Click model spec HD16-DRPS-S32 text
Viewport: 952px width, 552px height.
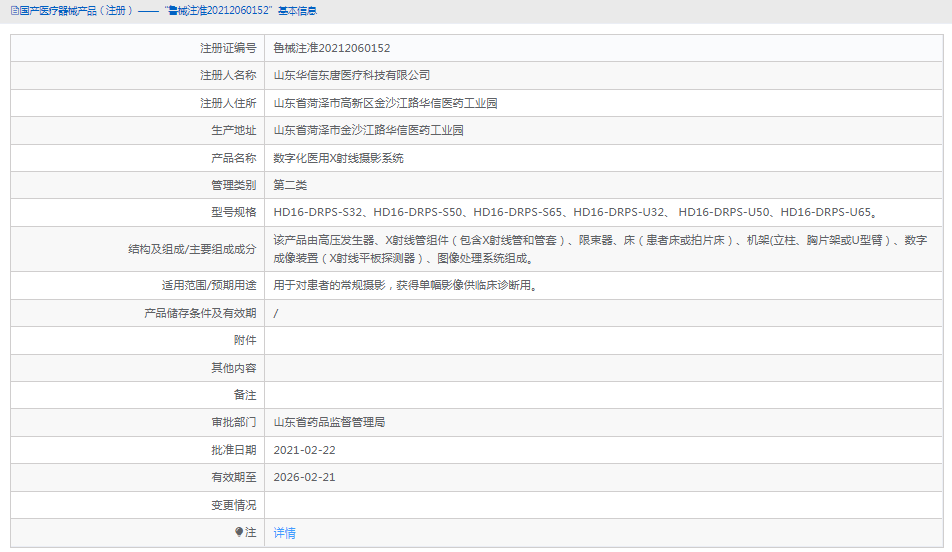318,213
